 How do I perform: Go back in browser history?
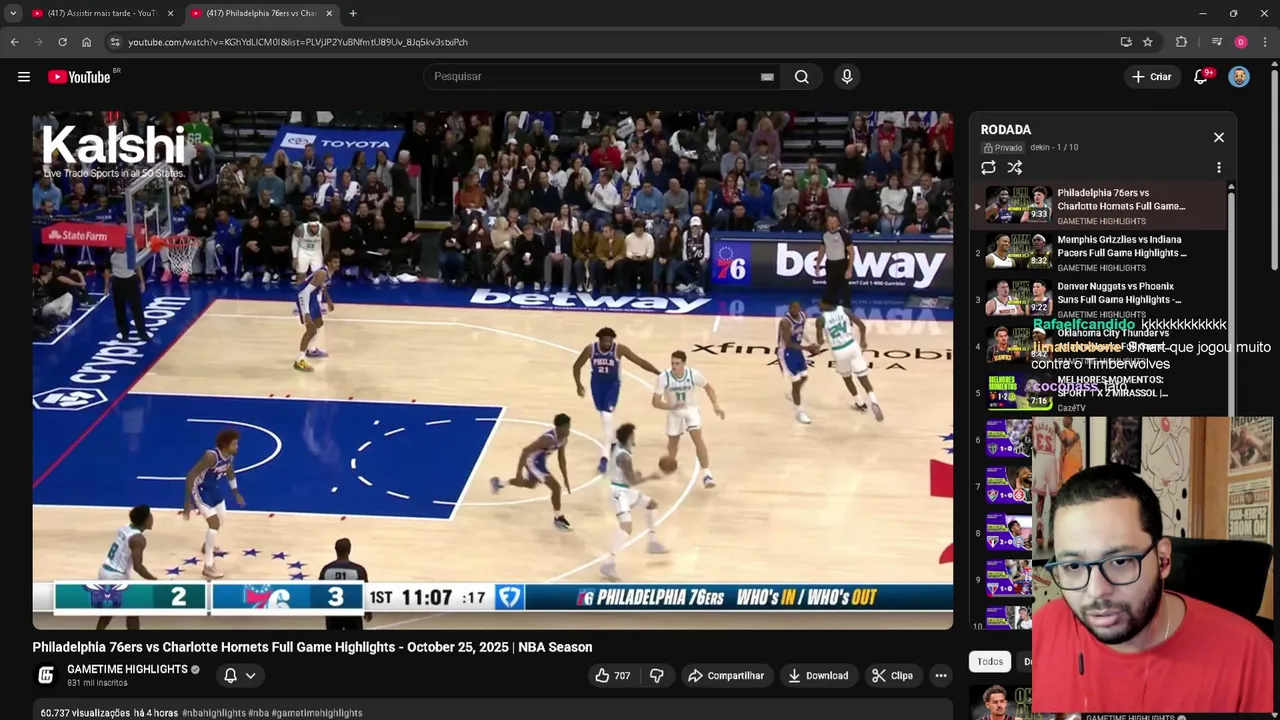click(14, 42)
